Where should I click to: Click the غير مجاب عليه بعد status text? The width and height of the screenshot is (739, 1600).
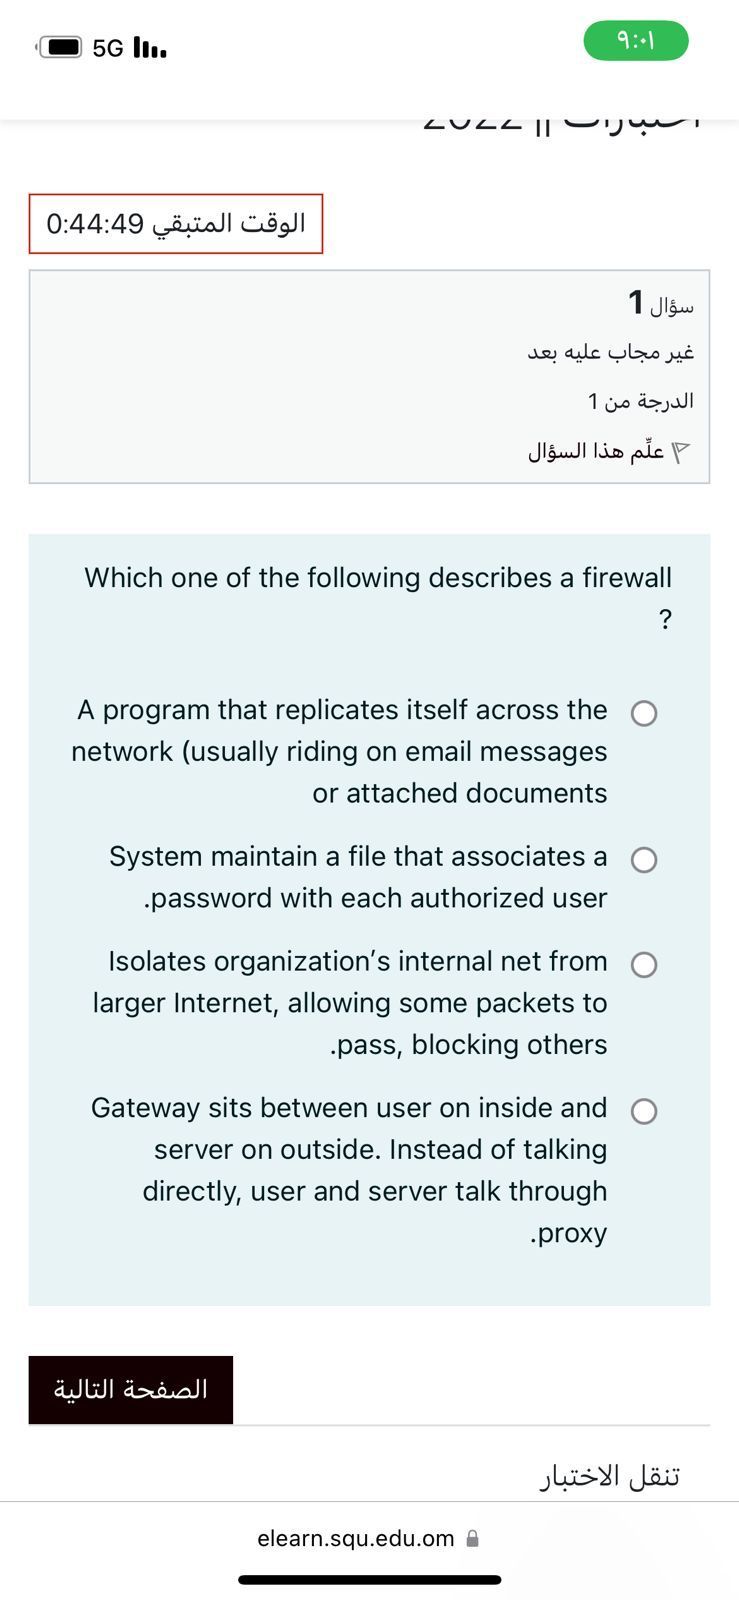[611, 352]
